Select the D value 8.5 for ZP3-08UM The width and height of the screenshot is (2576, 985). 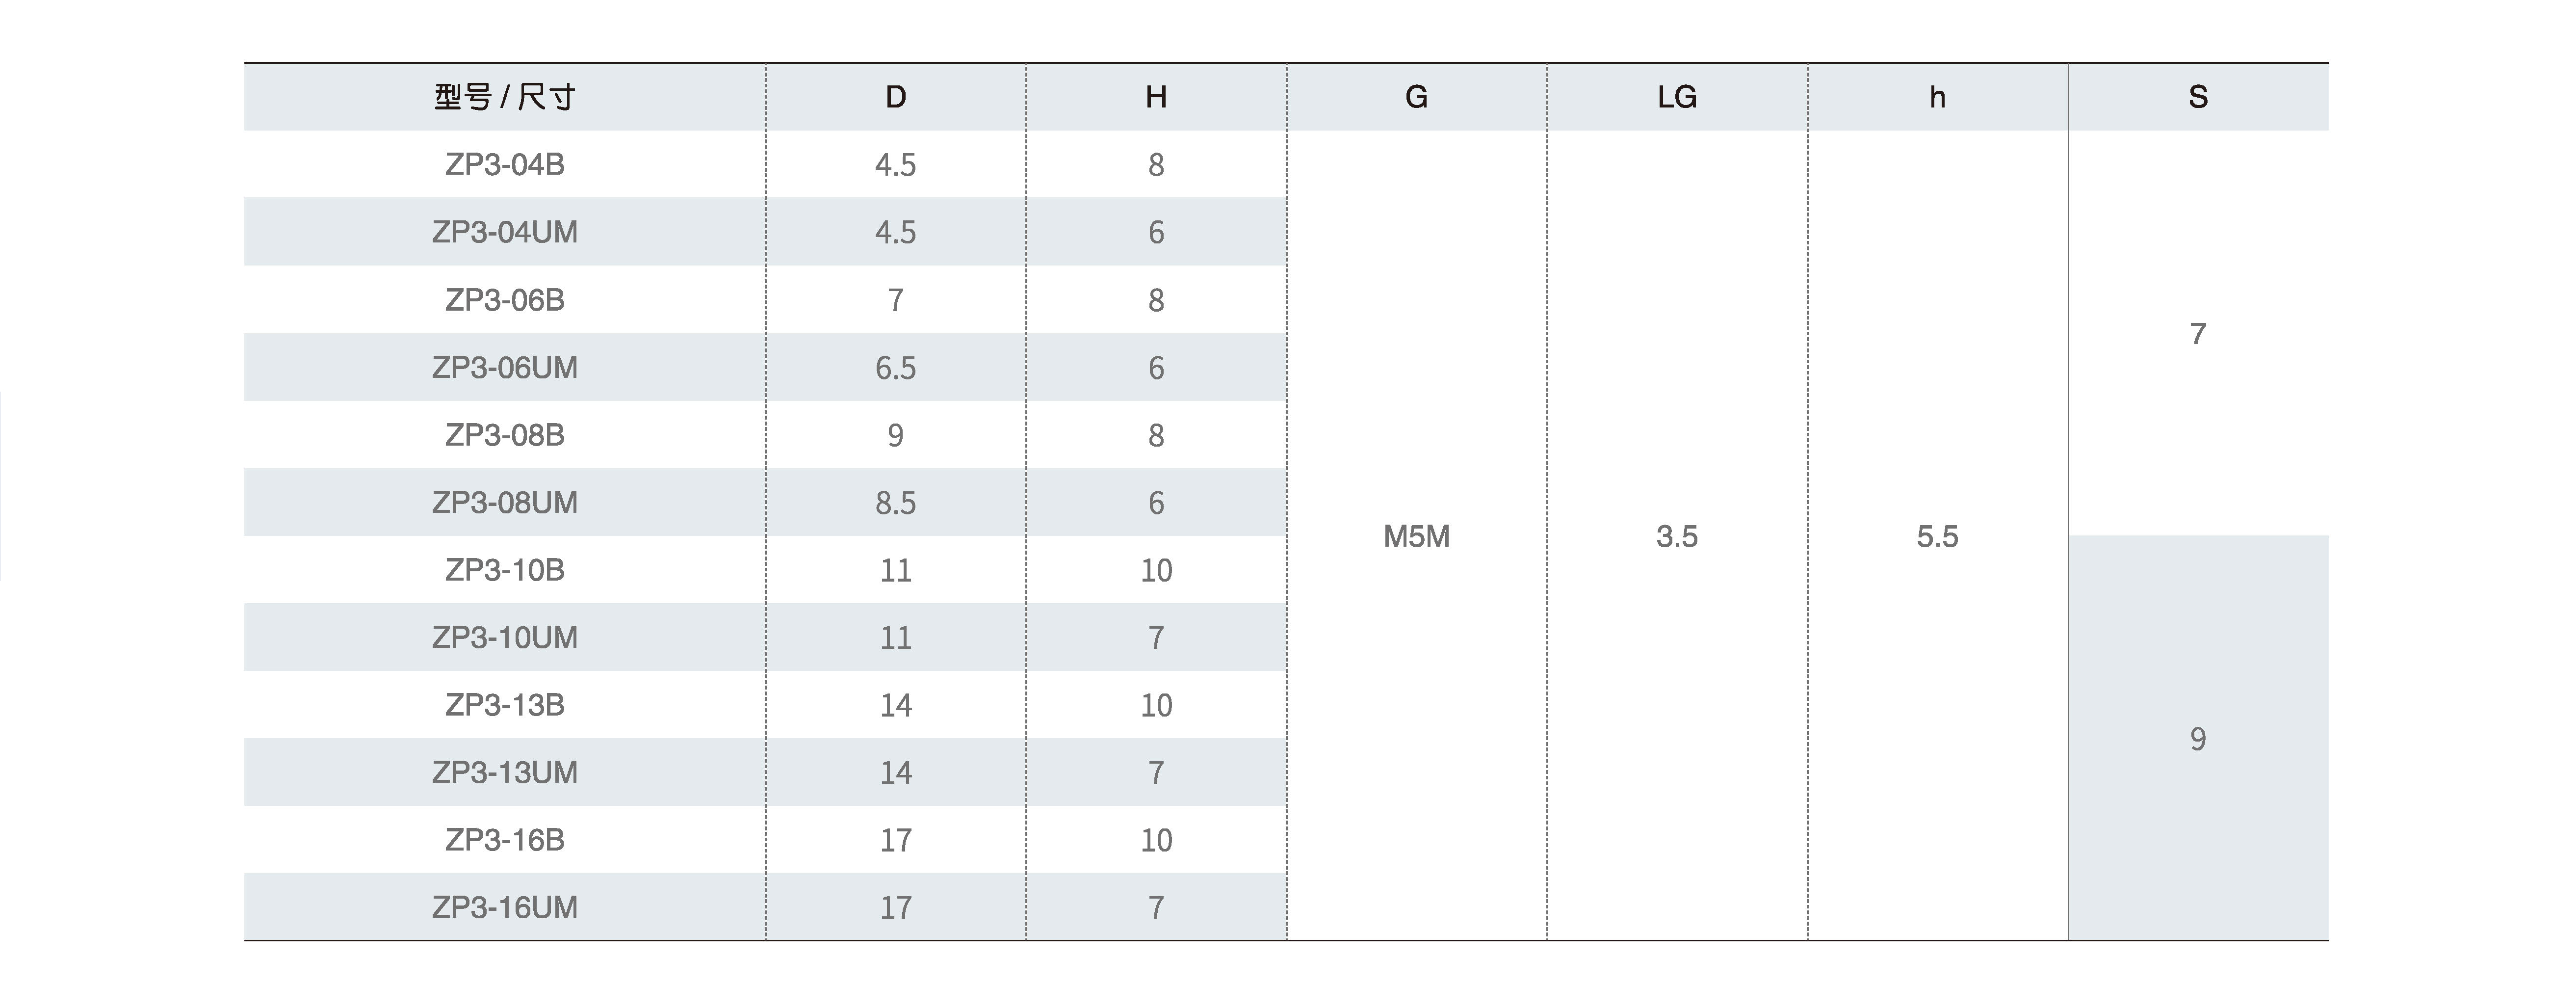click(895, 502)
